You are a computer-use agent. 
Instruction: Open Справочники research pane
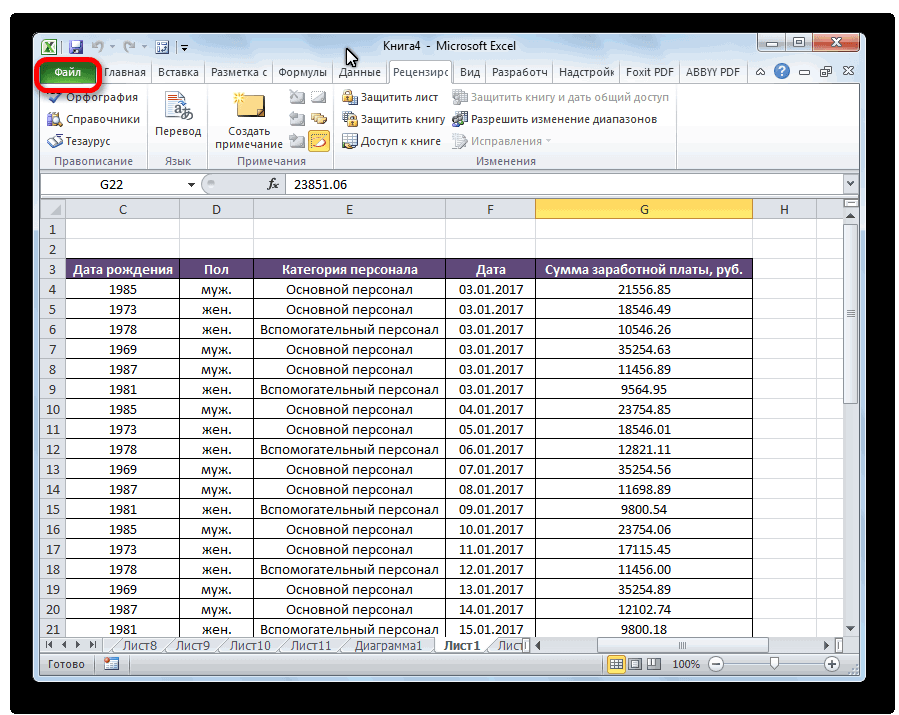[93, 119]
